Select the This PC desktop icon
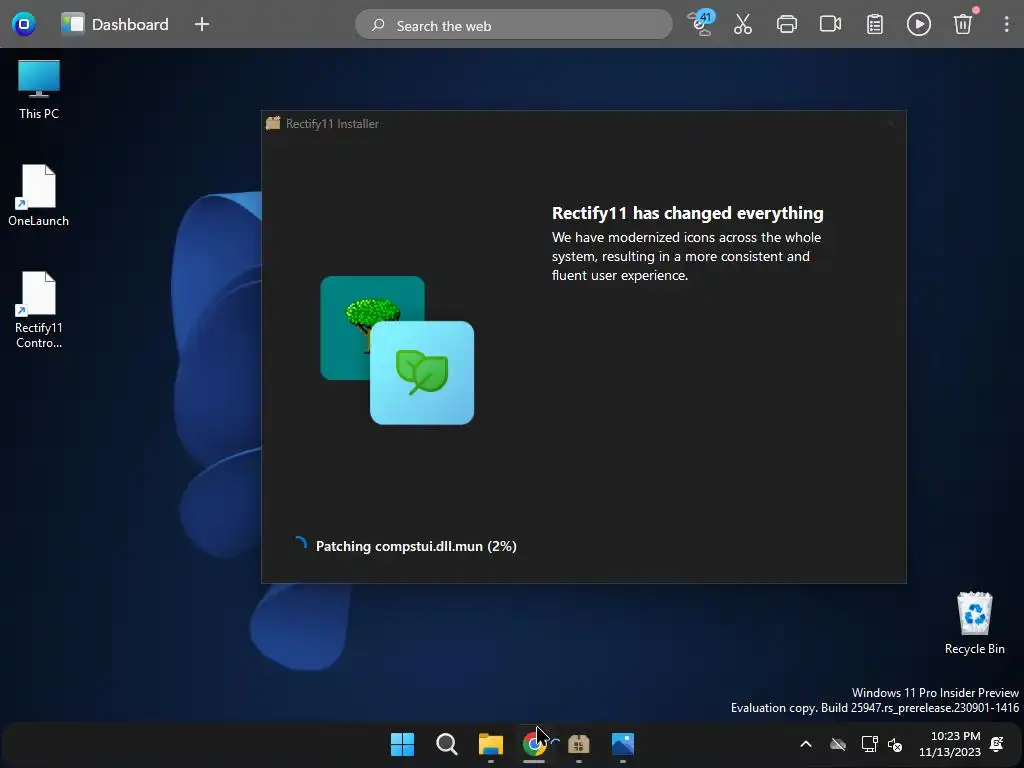This screenshot has height=768, width=1024. pyautogui.click(x=39, y=89)
